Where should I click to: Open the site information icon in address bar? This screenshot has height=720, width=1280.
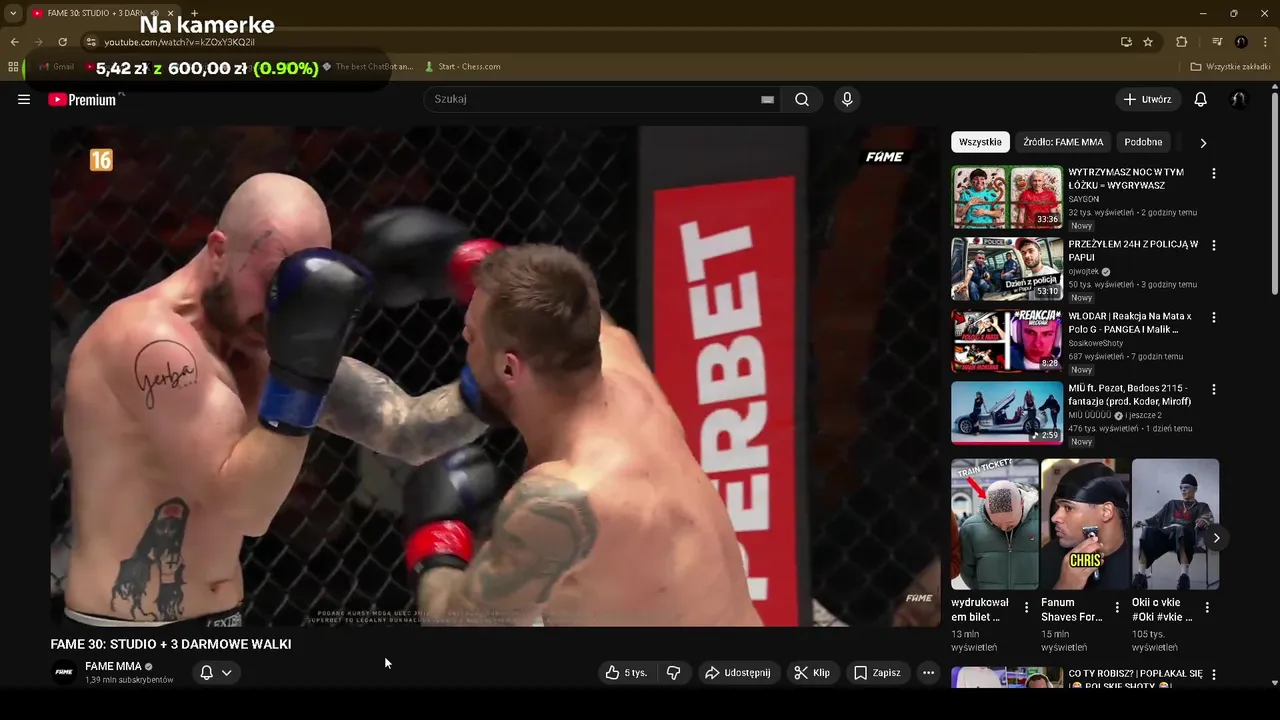click(91, 42)
